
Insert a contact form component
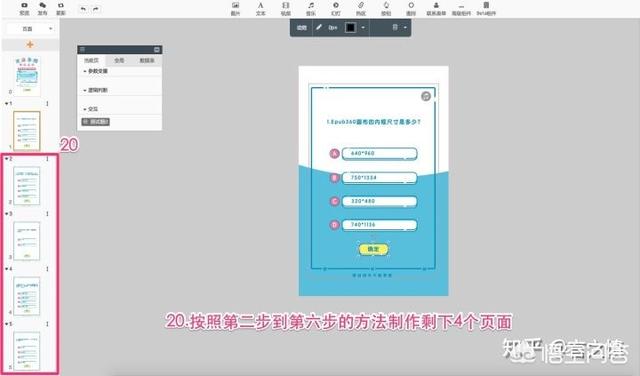436,9
